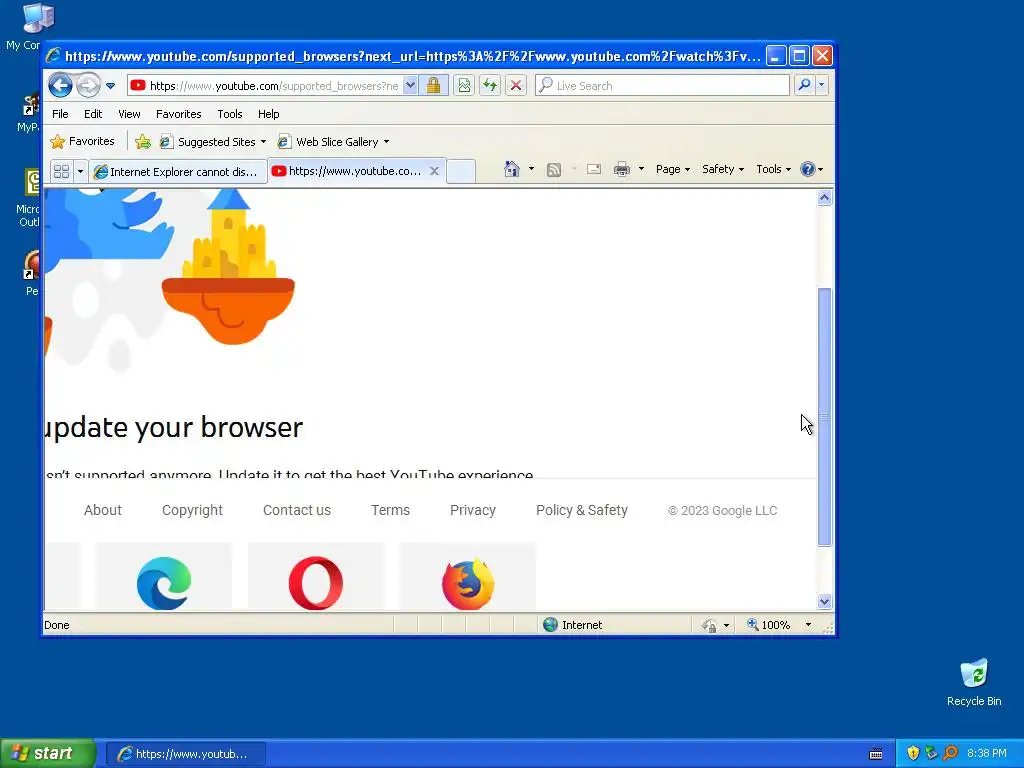Click the orange magnifier tray icon

[x=951, y=753]
